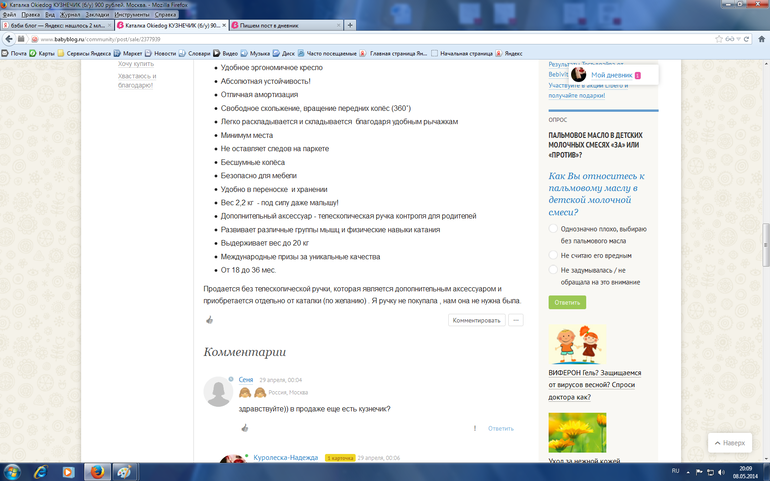
Task: Open Музыка bookmark
Action: click(255, 53)
